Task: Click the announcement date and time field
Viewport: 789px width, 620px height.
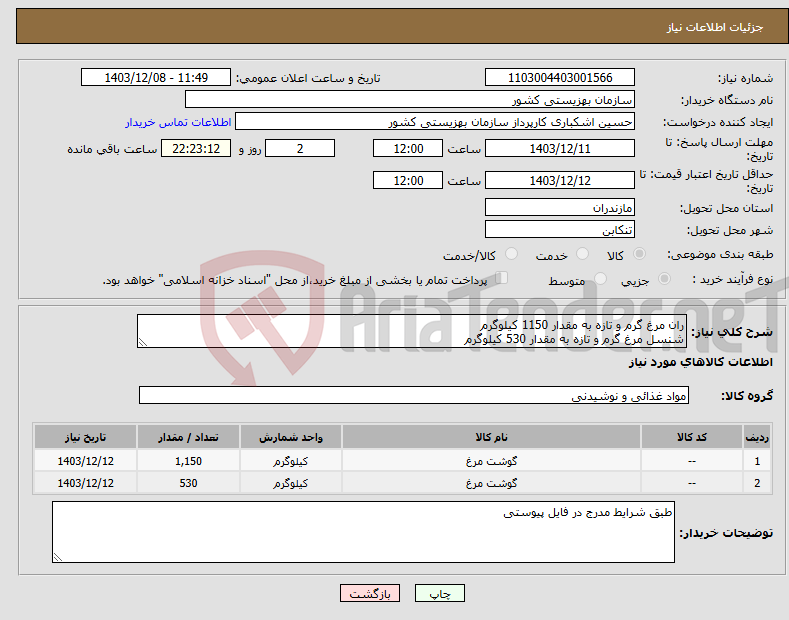Action: click(x=156, y=78)
